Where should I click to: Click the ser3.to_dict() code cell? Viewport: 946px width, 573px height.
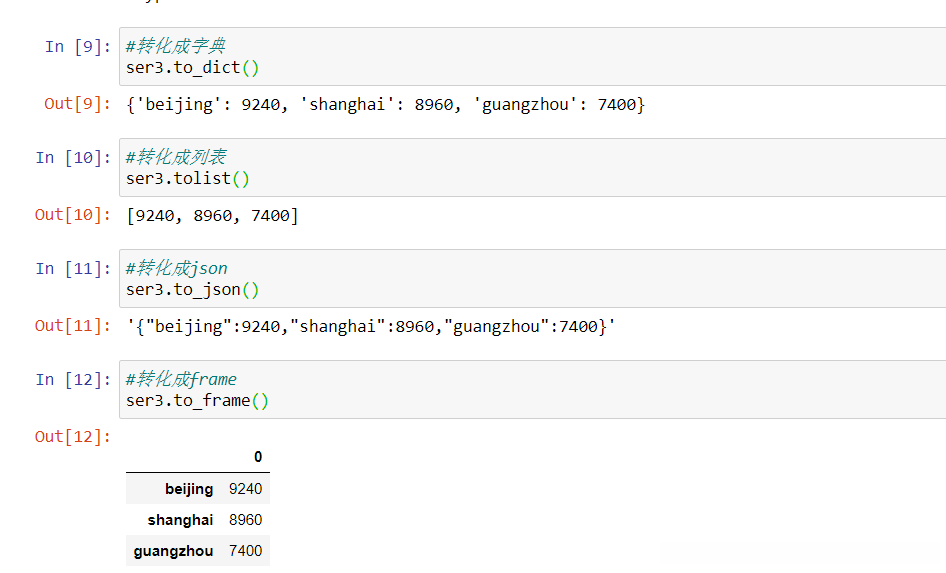point(530,57)
